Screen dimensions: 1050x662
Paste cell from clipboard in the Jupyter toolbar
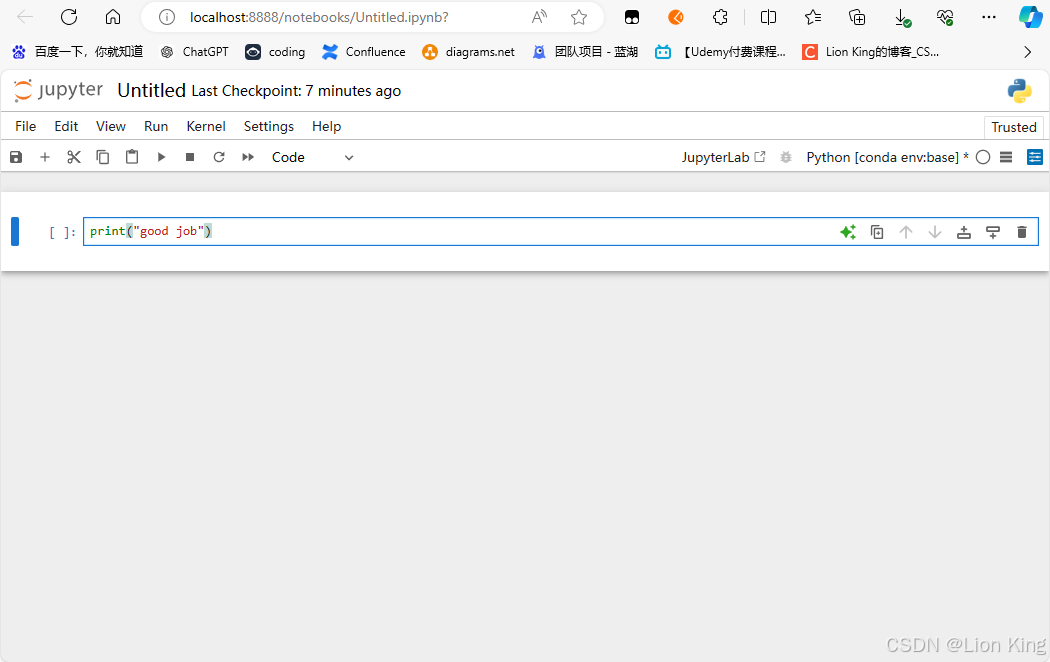point(132,157)
